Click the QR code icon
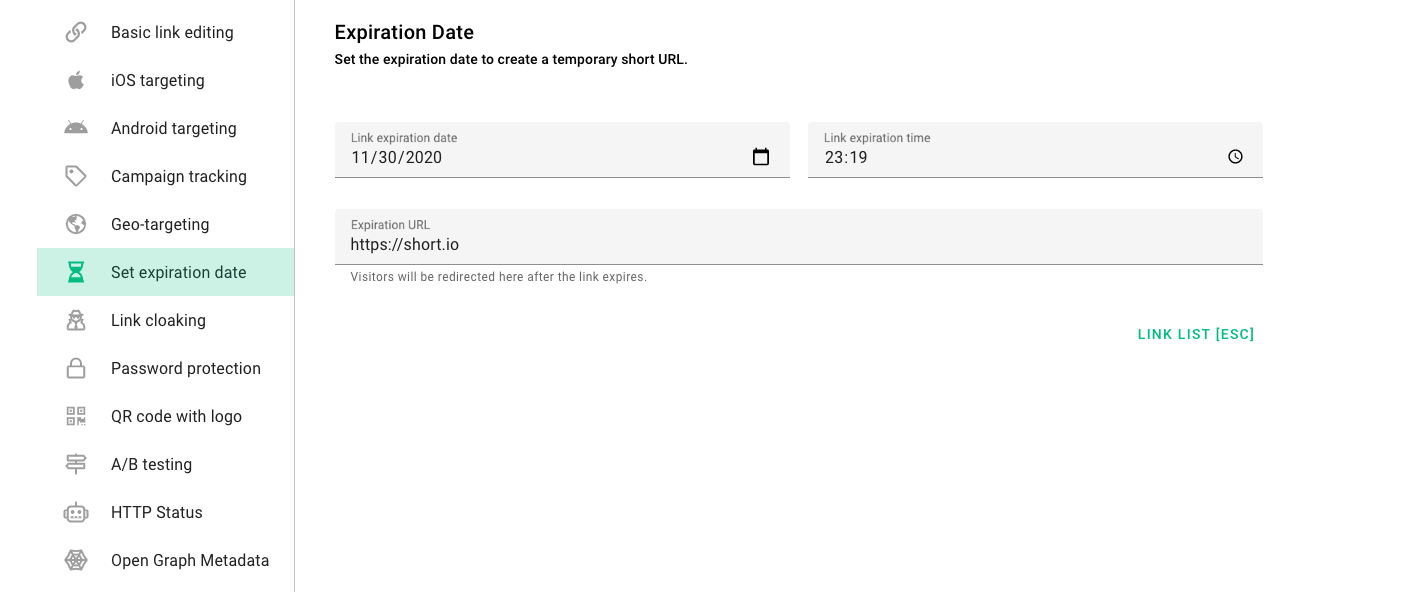 coord(76,416)
